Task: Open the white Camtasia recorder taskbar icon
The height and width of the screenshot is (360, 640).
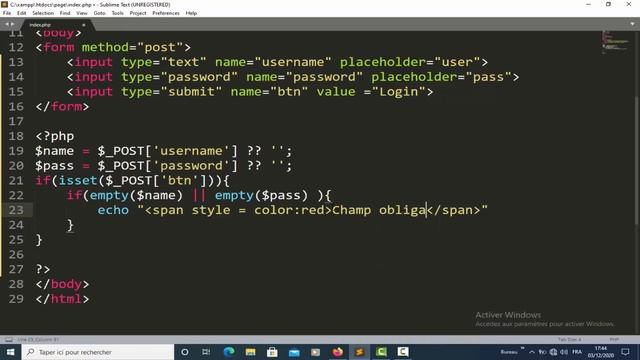Action: click(x=403, y=352)
